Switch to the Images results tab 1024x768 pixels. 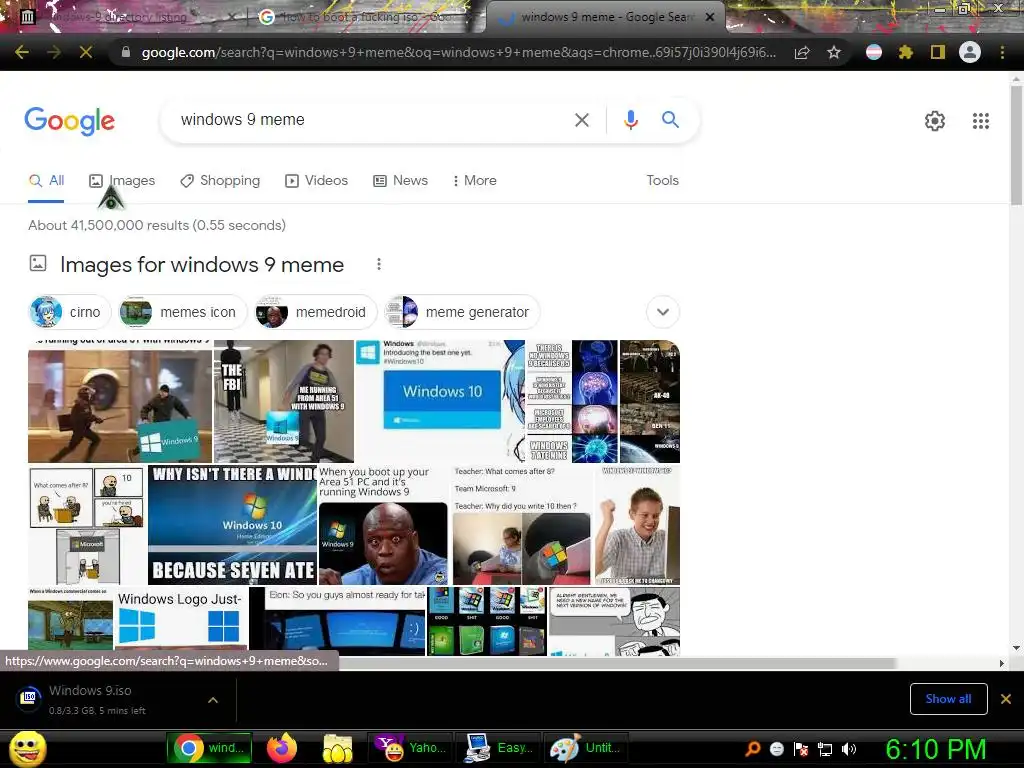122,181
